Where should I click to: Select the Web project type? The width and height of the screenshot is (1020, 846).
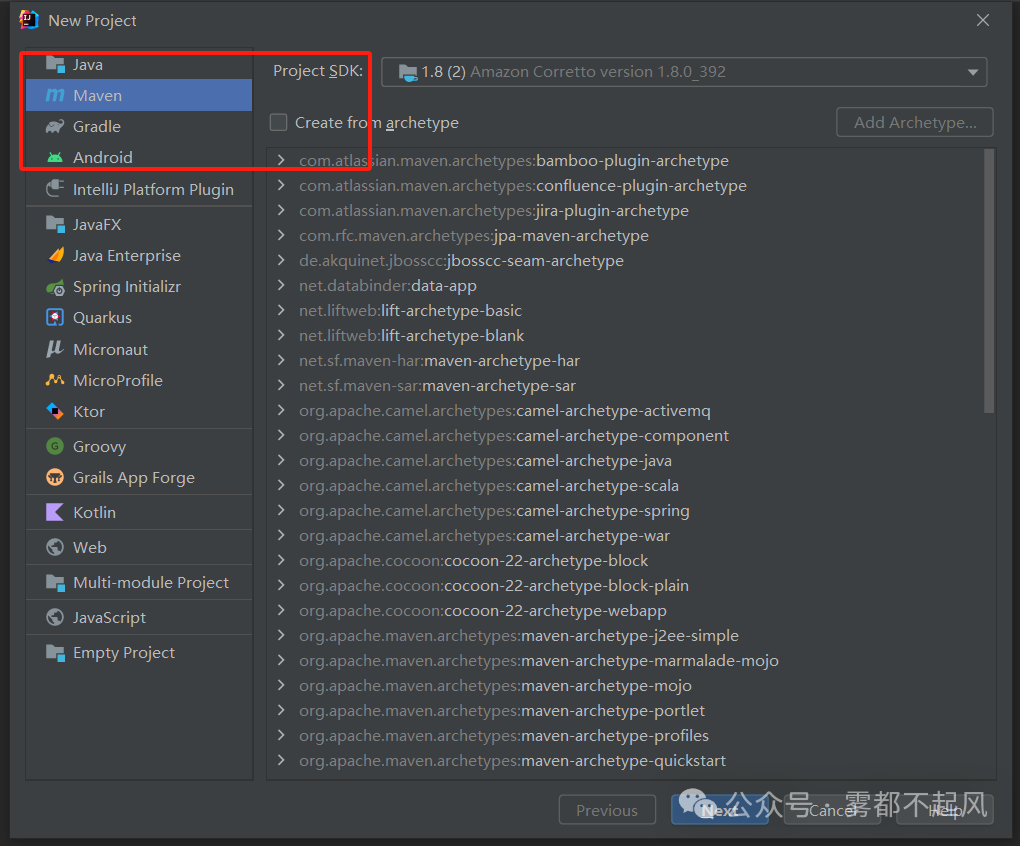[x=90, y=547]
